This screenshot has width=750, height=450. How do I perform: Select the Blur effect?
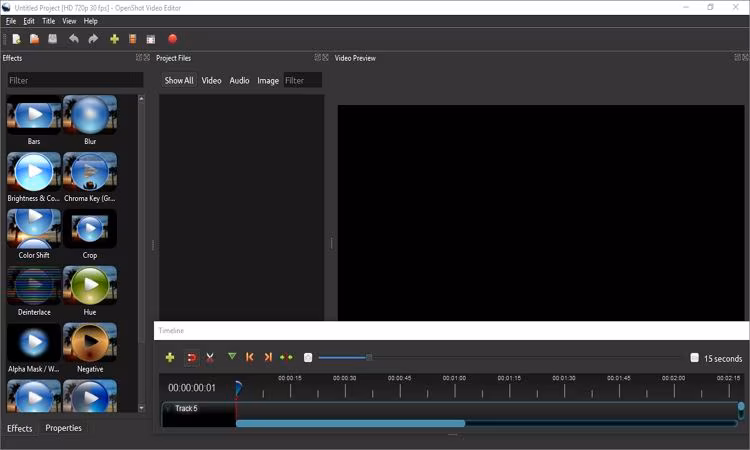90,121
